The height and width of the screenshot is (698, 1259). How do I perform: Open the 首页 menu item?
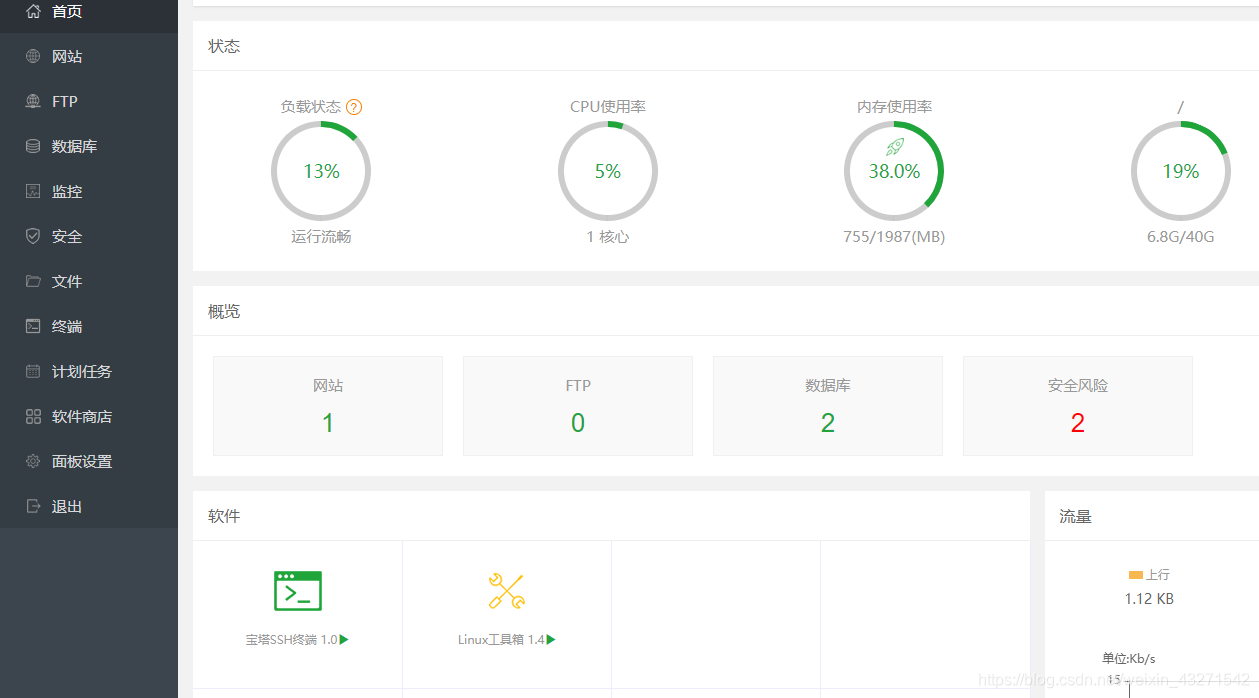(x=89, y=12)
